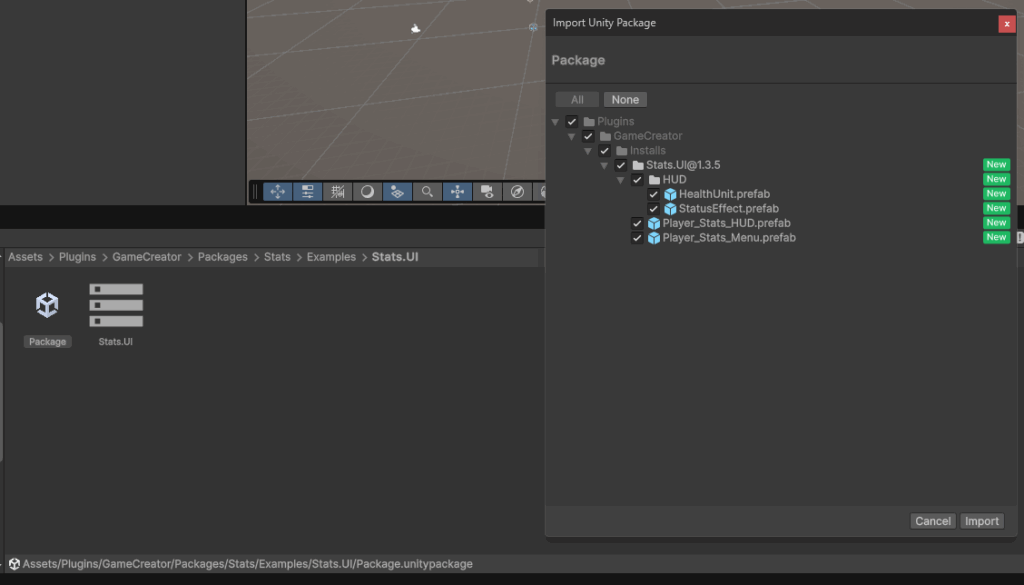Cancel the package import
1024x585 pixels.
[933, 521]
